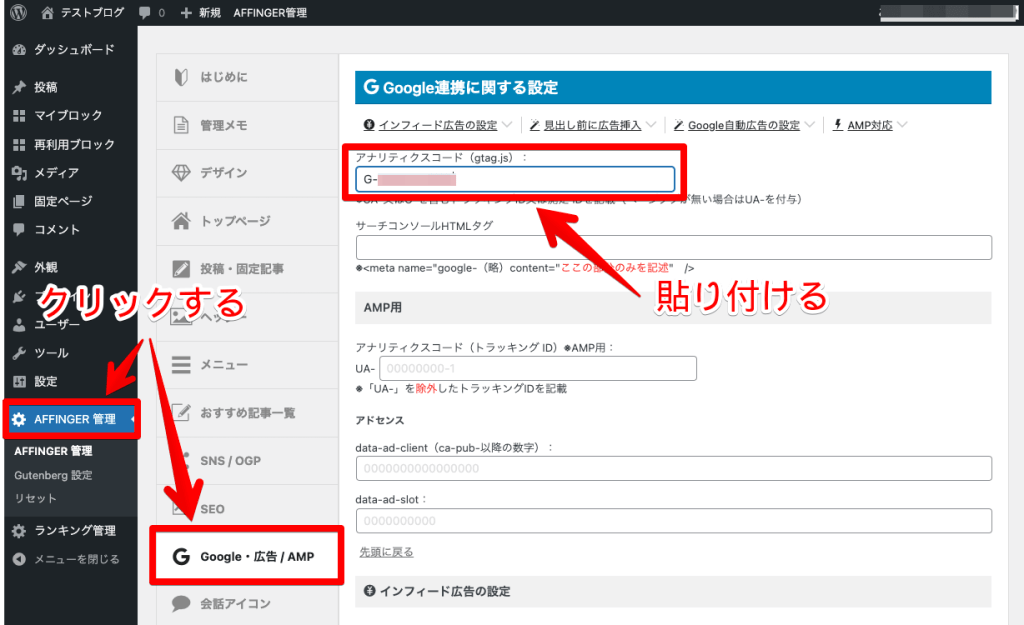Viewport: 1024px width, 625px height.
Task: Select the デザイン tab
Action: (x=248, y=172)
